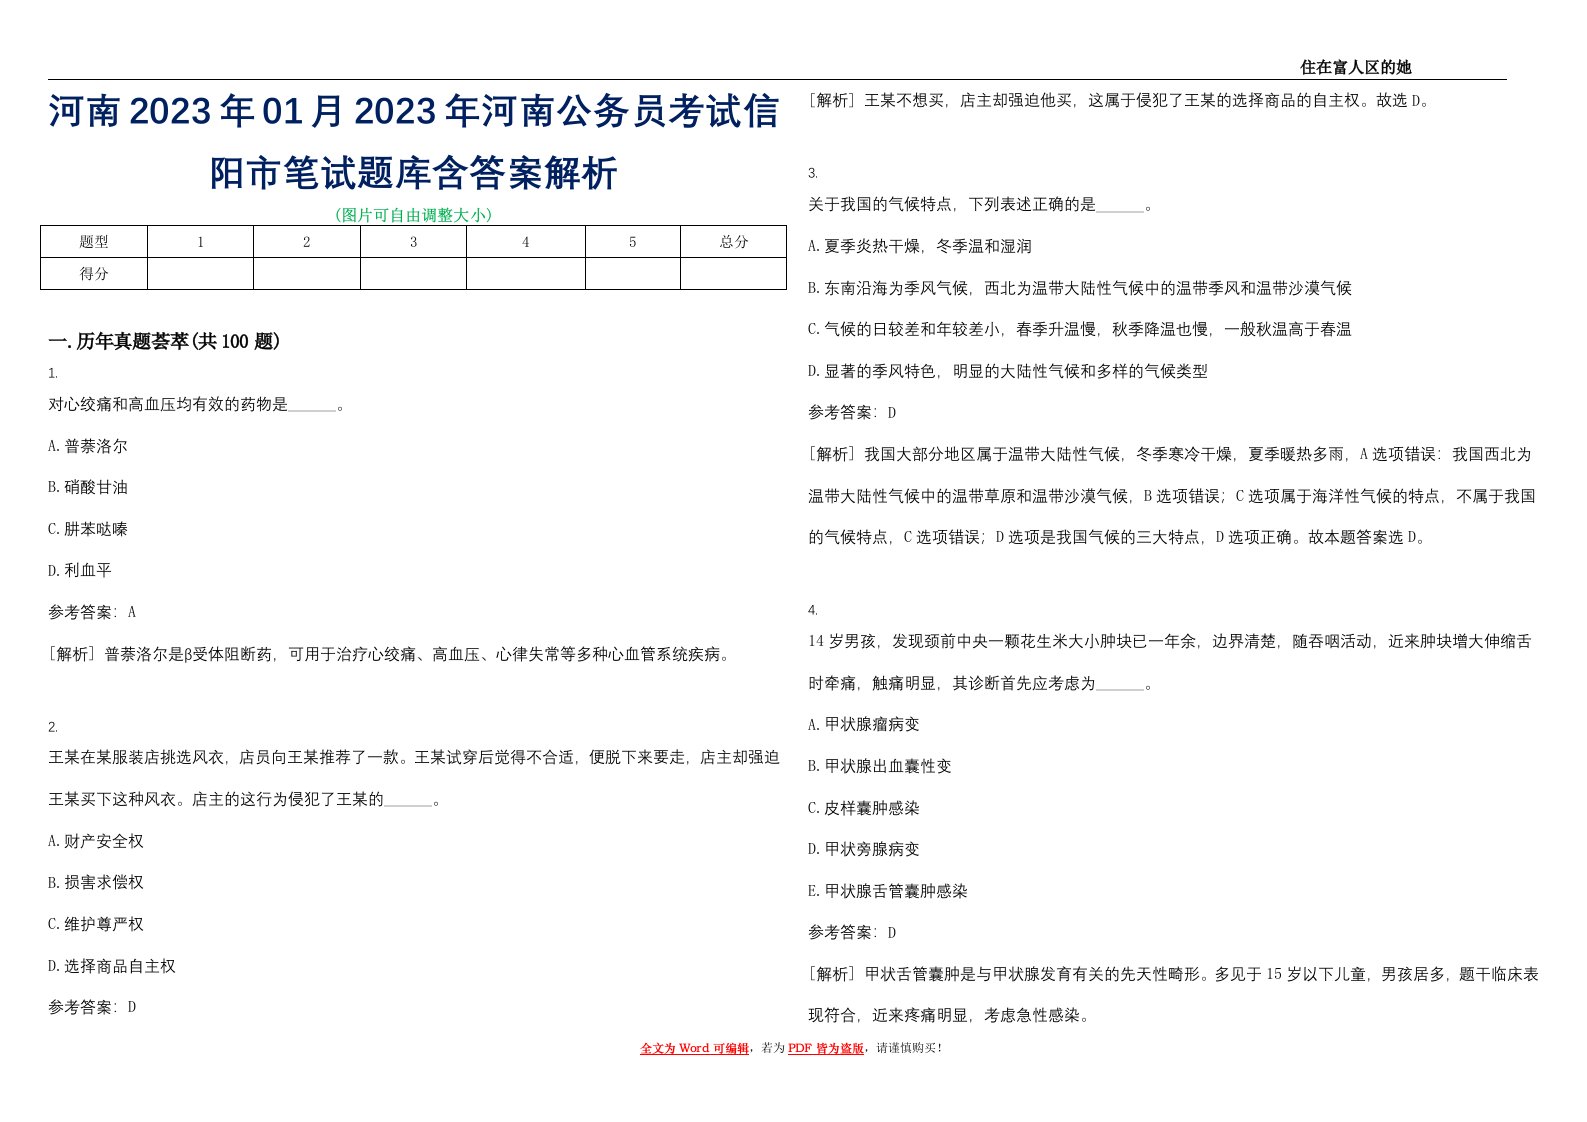Select option B.硝酸甘油
This screenshot has height=1122, width=1587.
tap(88, 488)
